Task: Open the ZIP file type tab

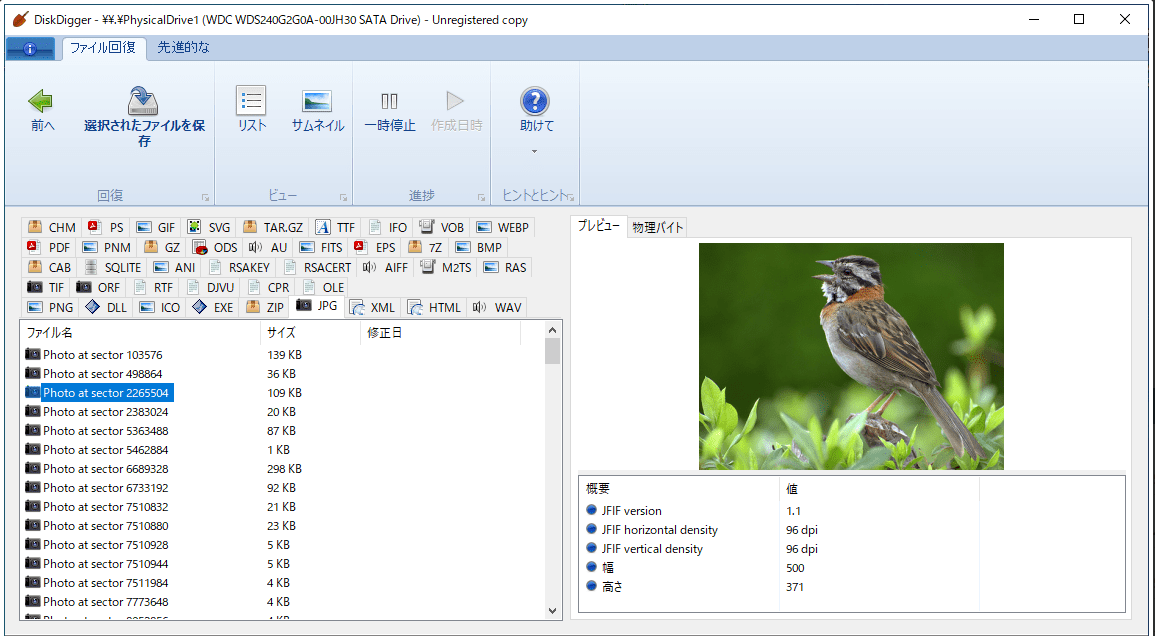Action: click(x=264, y=307)
